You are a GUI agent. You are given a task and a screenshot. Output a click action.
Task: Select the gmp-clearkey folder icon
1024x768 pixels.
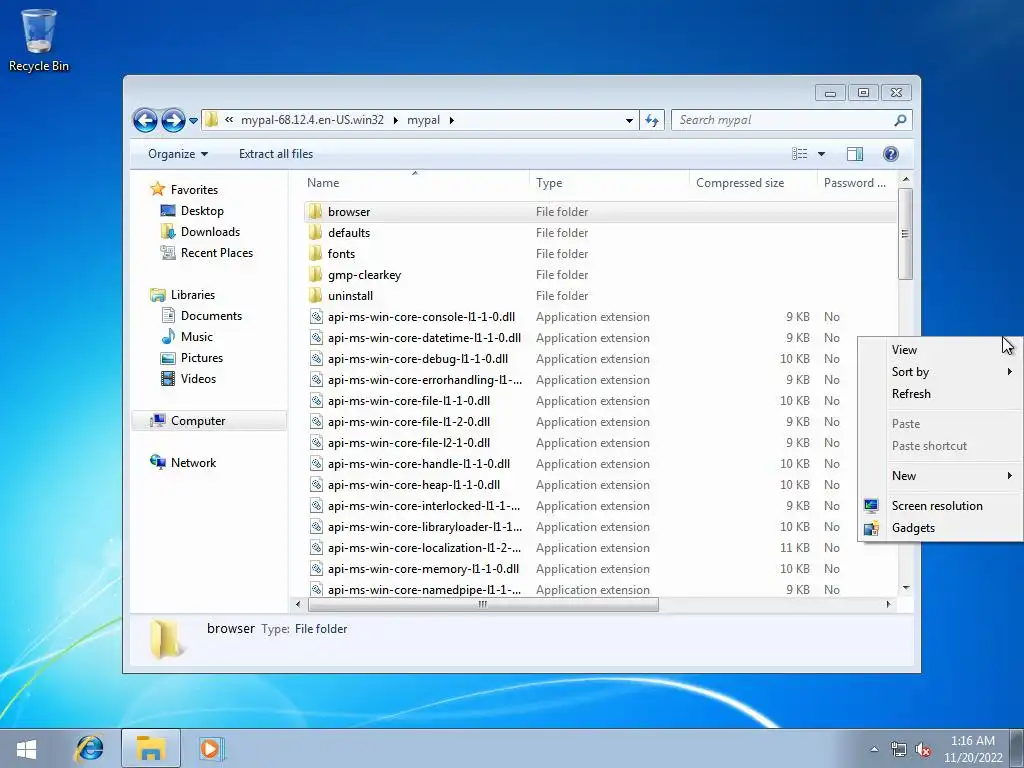click(315, 274)
